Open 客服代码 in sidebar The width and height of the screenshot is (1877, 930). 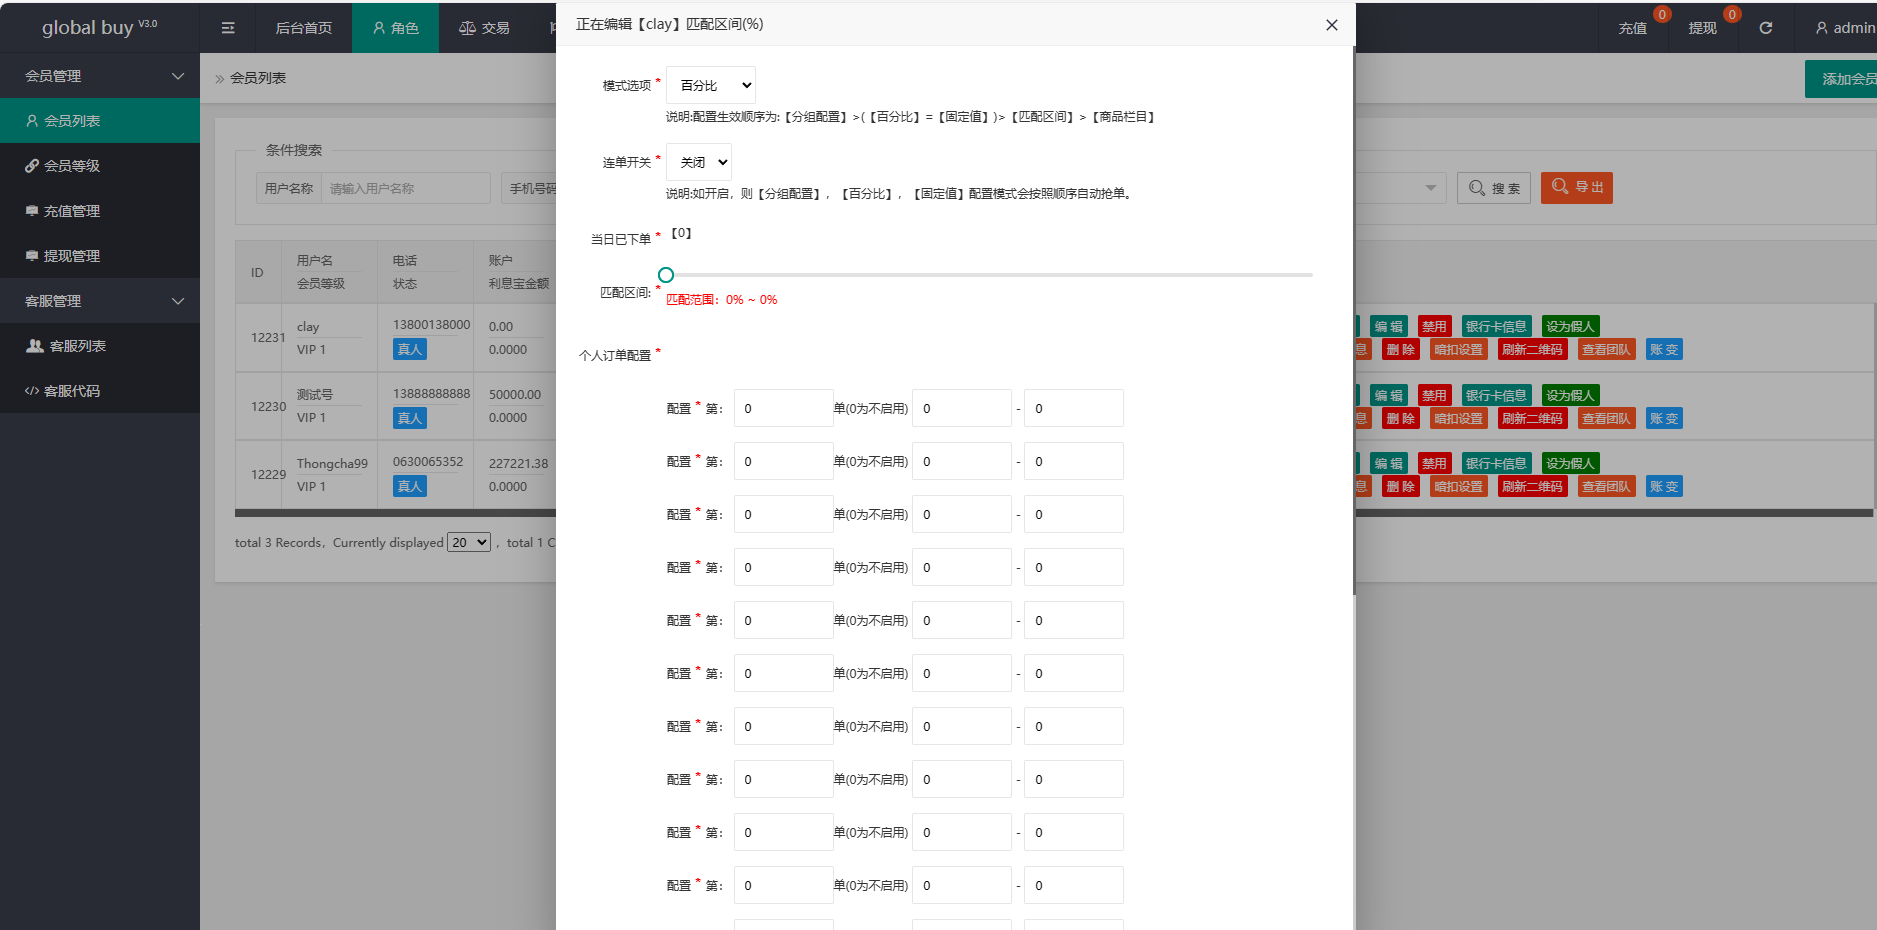pos(100,391)
